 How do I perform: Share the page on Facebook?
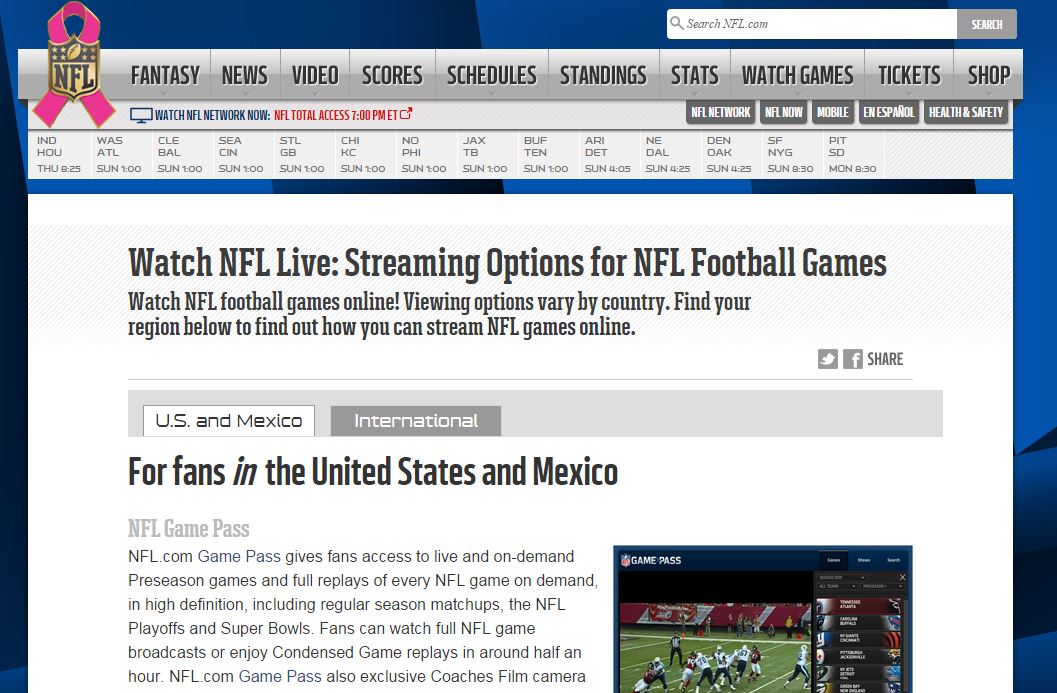point(853,359)
